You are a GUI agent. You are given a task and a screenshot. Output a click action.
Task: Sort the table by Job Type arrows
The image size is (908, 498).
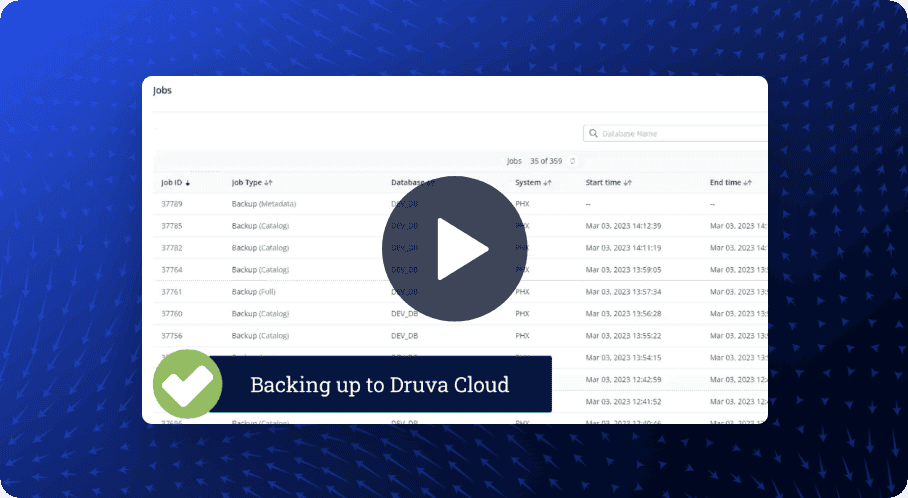(x=268, y=183)
